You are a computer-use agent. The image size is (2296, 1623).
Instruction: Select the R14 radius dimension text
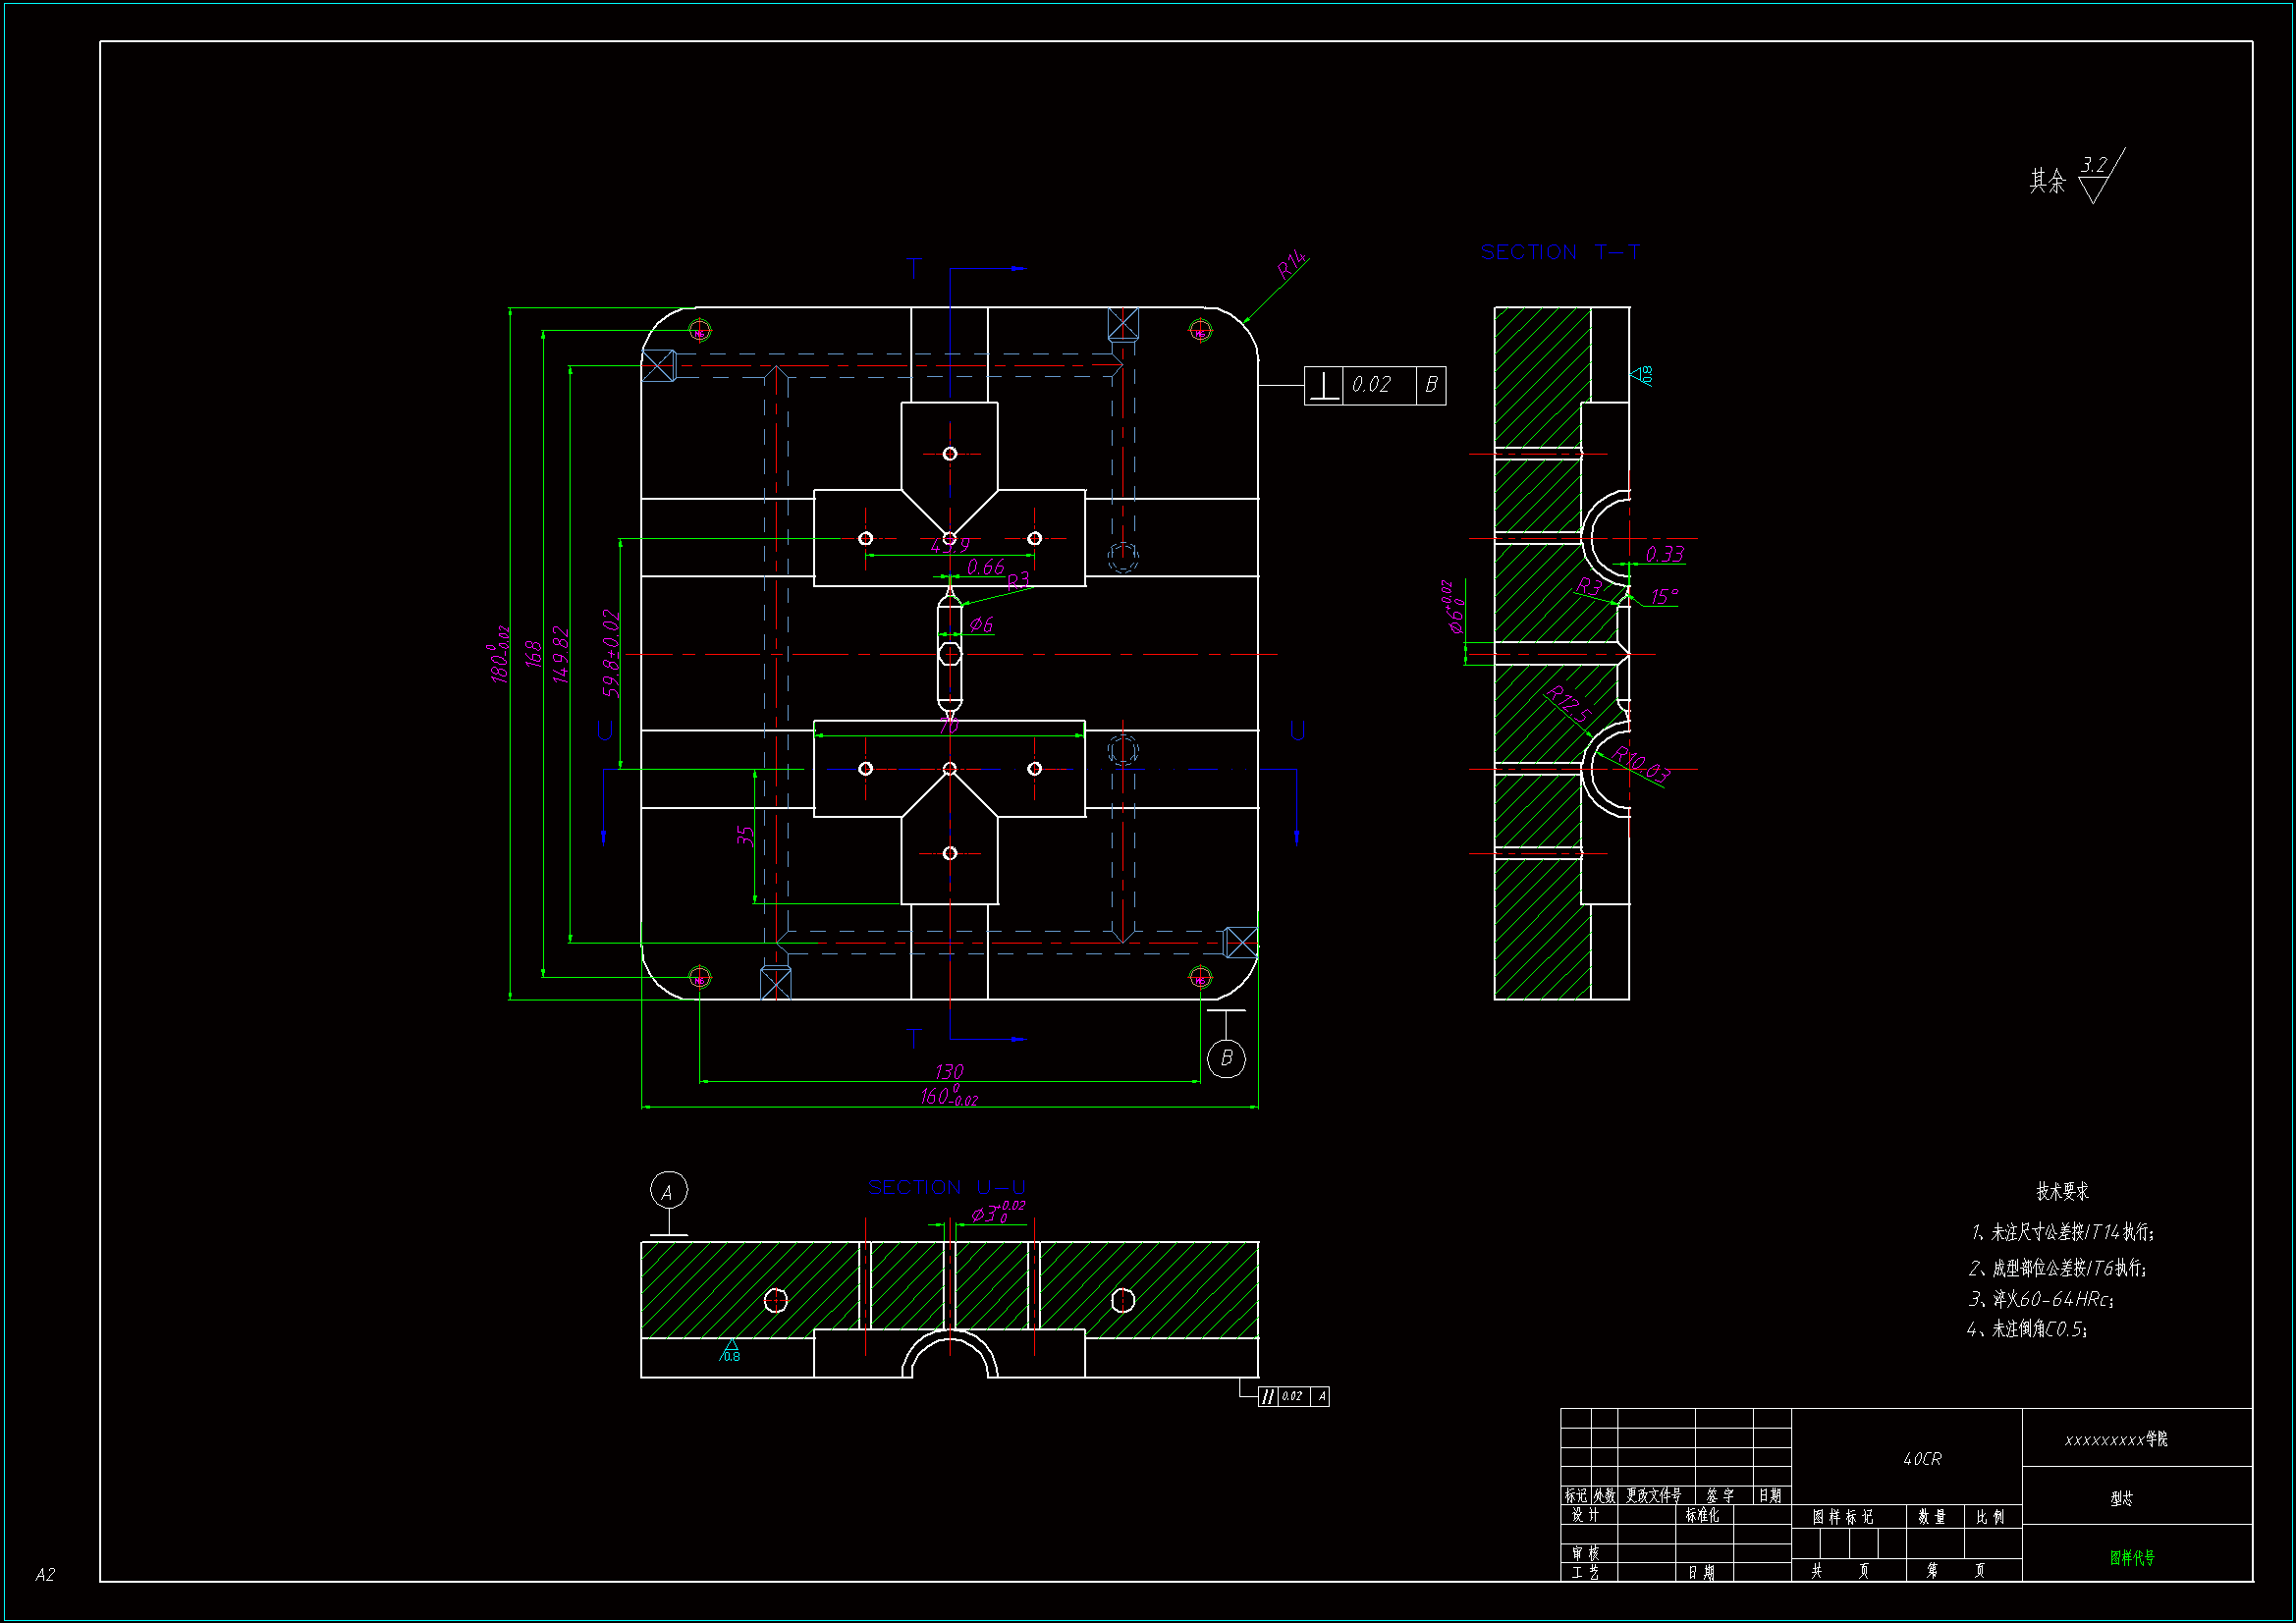coord(1291,265)
